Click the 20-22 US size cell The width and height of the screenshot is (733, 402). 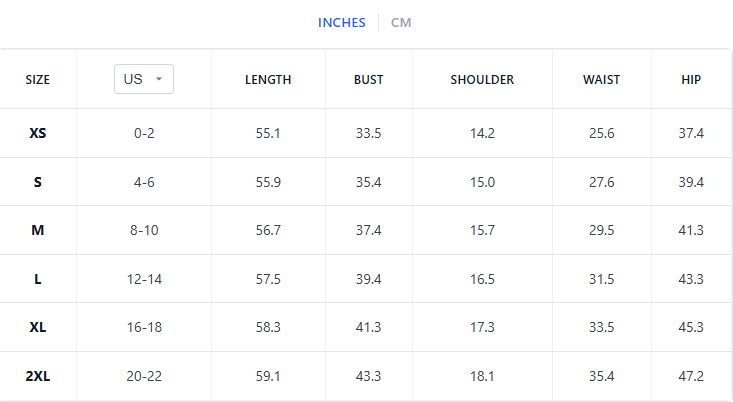pyautogui.click(x=144, y=376)
